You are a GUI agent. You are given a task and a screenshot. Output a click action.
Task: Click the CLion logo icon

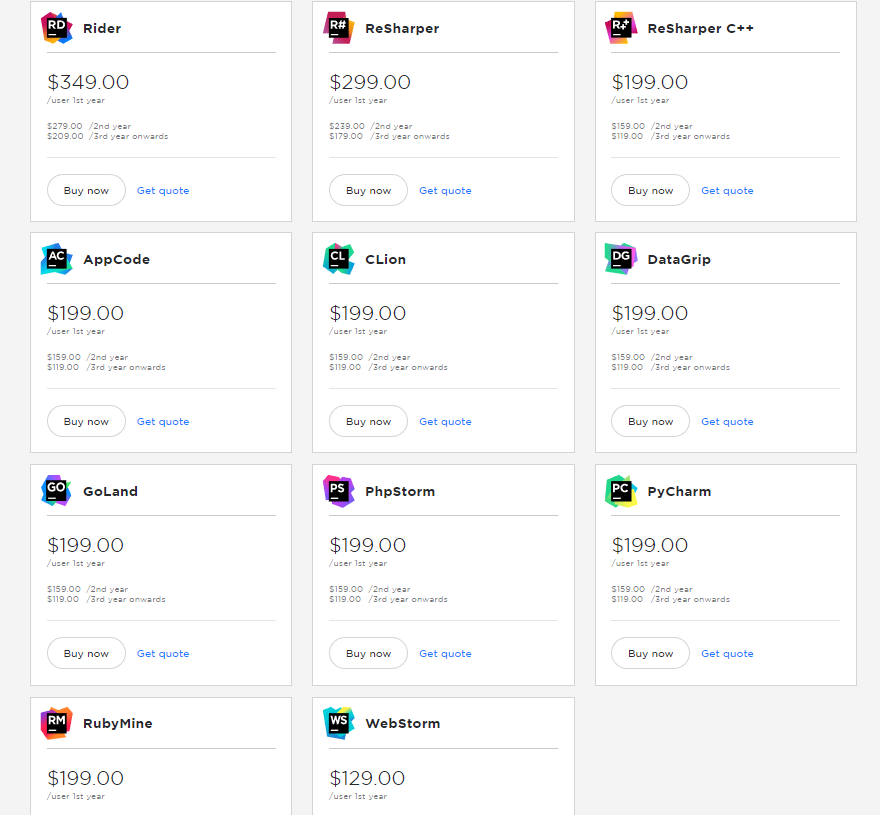pos(339,259)
